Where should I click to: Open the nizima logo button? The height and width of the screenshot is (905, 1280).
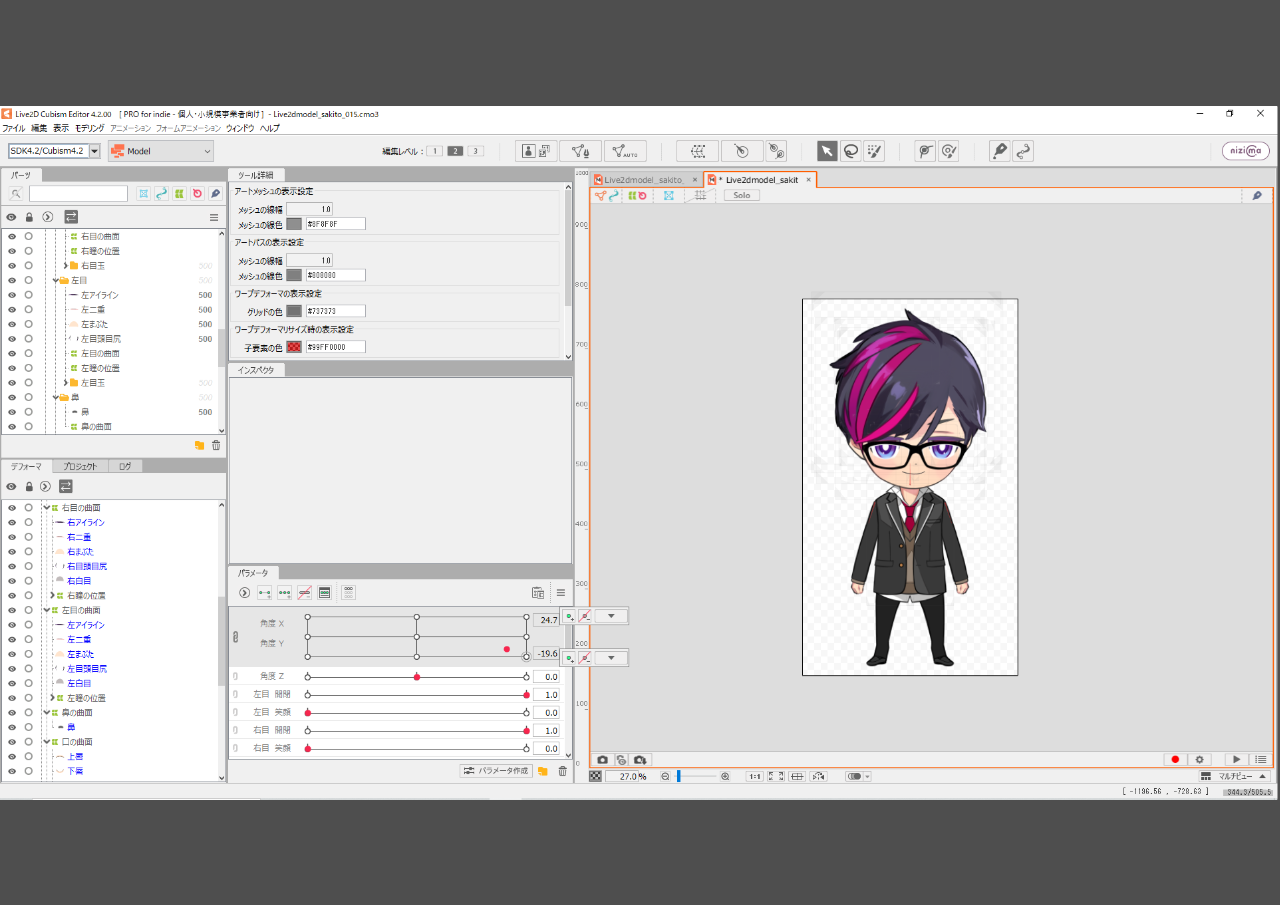[1246, 151]
